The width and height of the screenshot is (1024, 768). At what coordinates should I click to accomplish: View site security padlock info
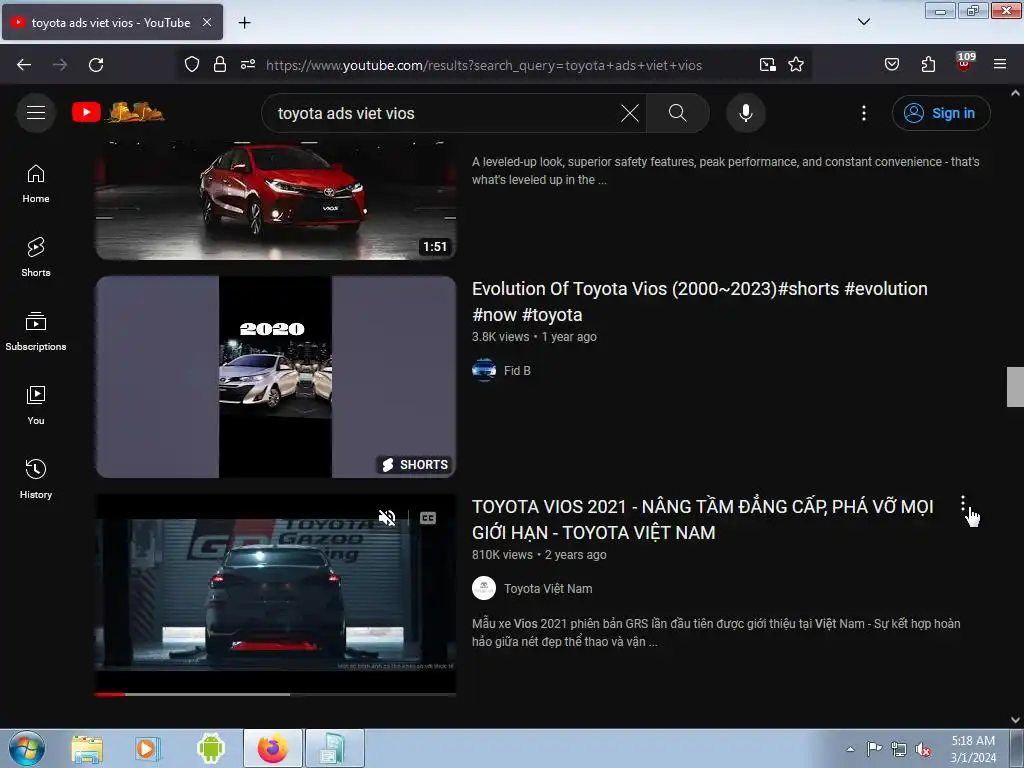(220, 64)
